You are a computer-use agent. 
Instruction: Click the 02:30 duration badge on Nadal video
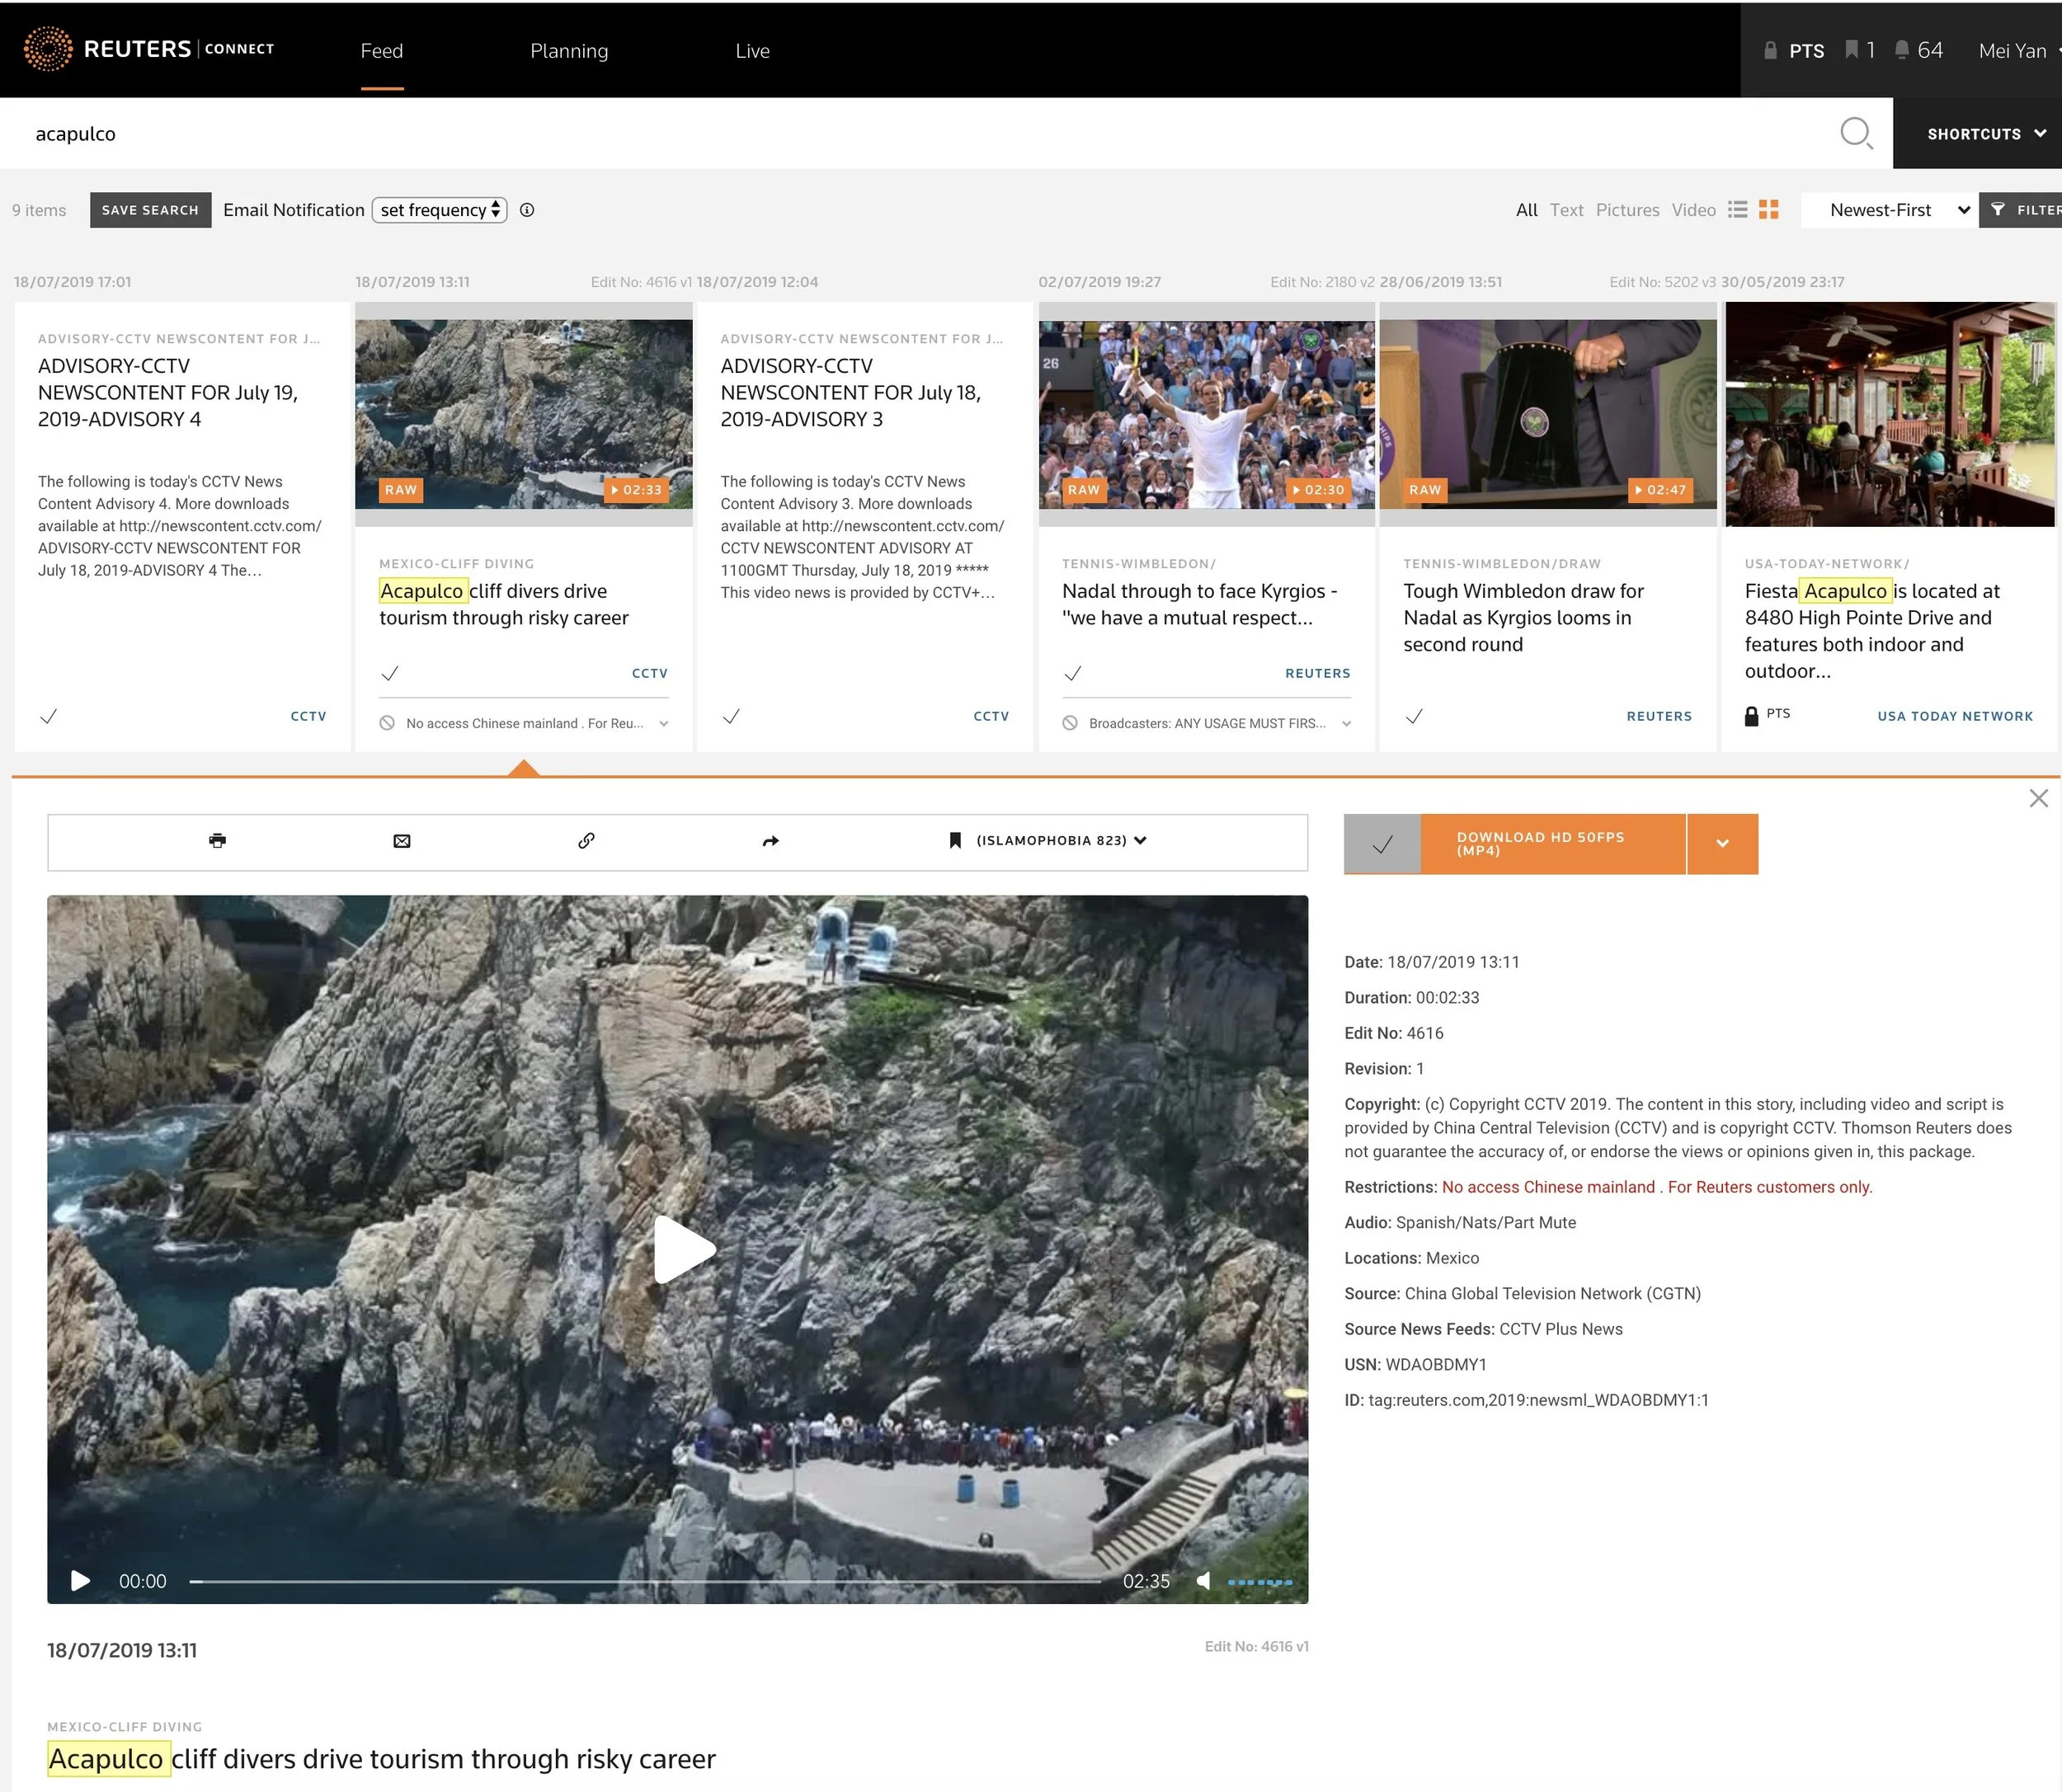[x=1318, y=490]
